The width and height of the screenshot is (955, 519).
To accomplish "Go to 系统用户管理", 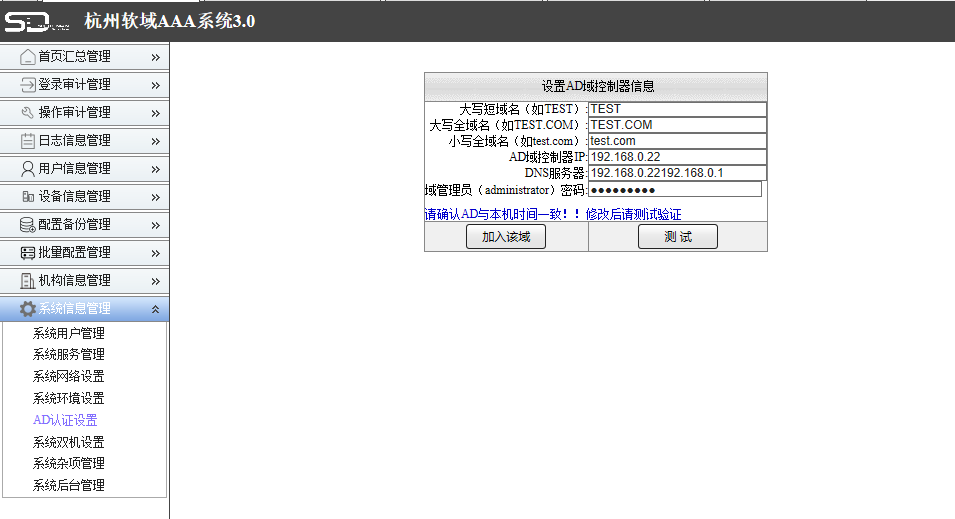I will tap(69, 333).
